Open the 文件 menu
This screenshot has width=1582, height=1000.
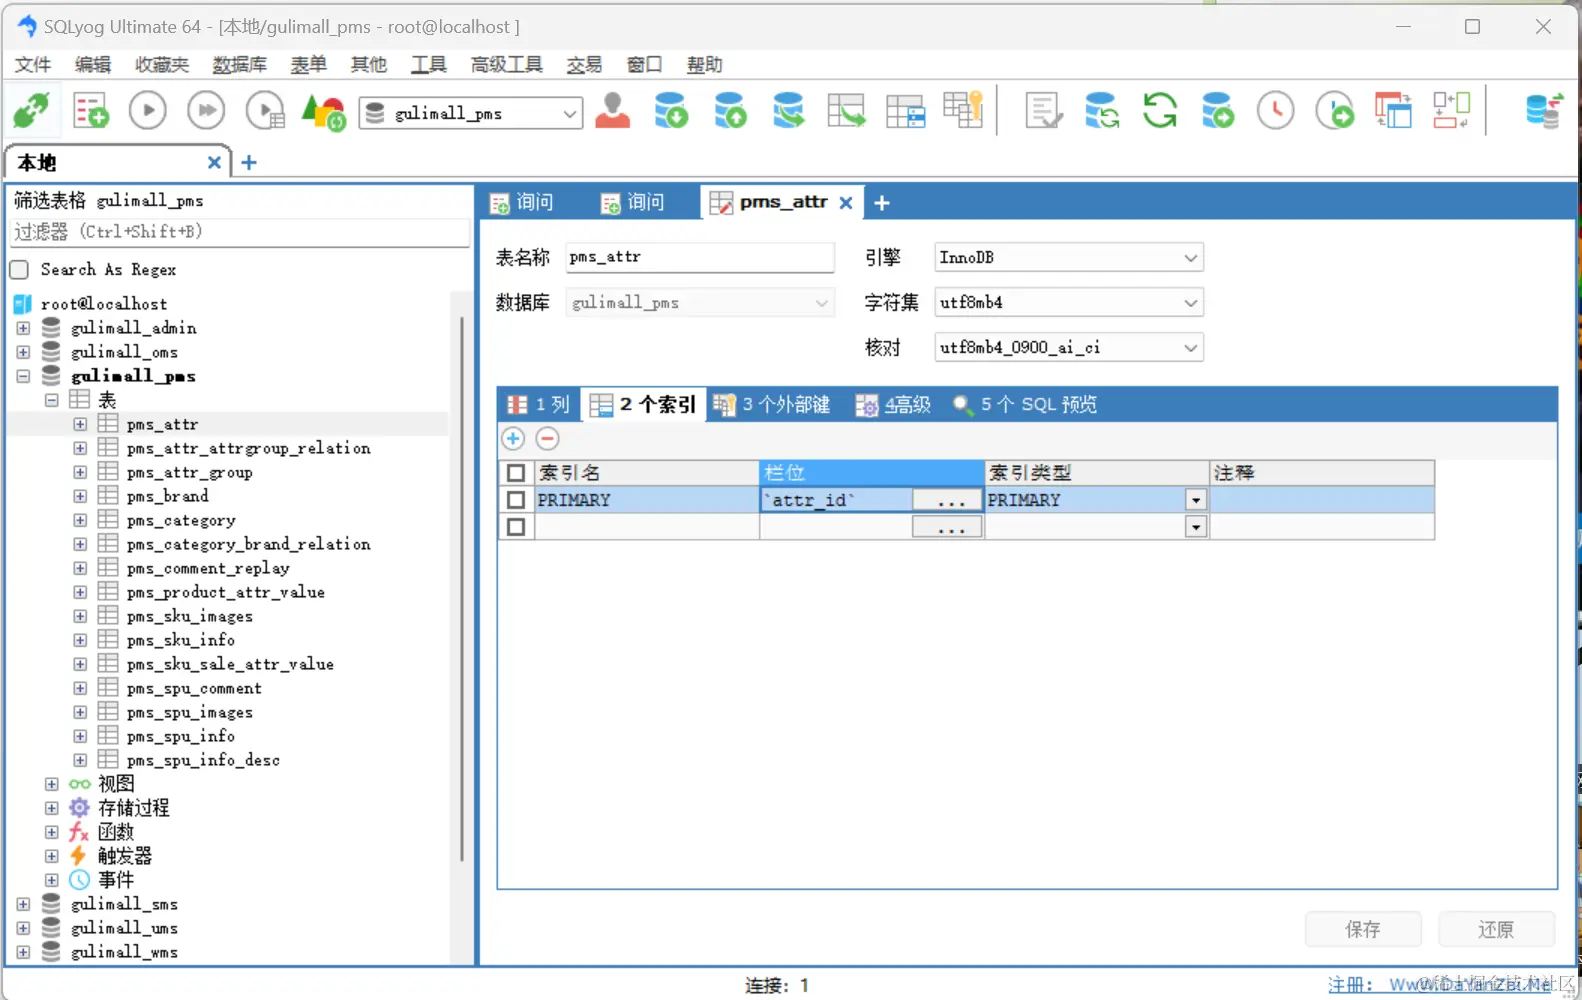click(x=33, y=65)
